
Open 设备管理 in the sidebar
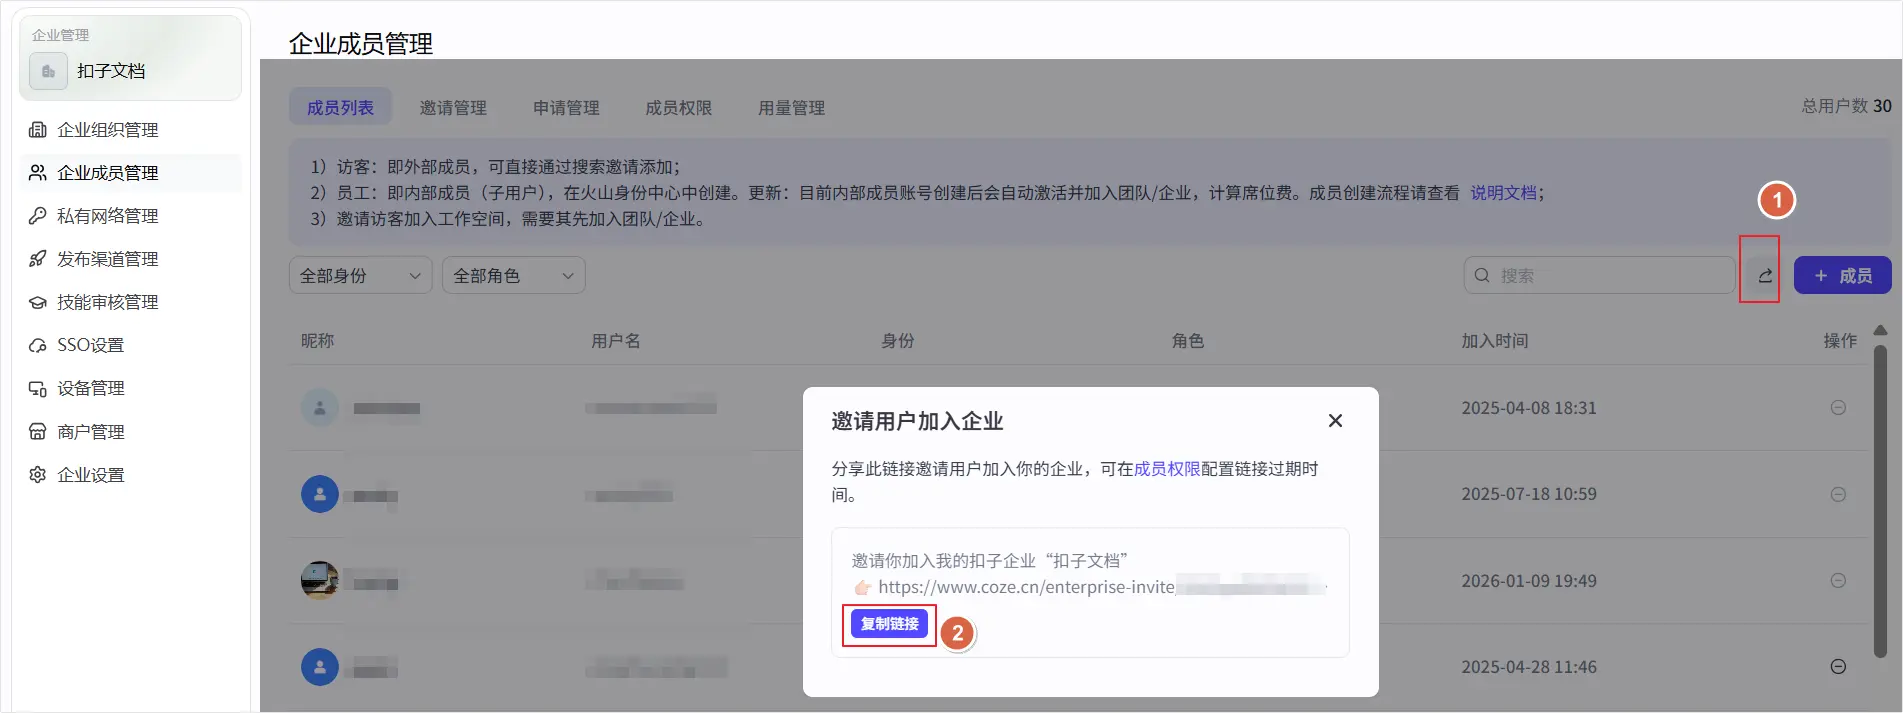[x=130, y=388]
